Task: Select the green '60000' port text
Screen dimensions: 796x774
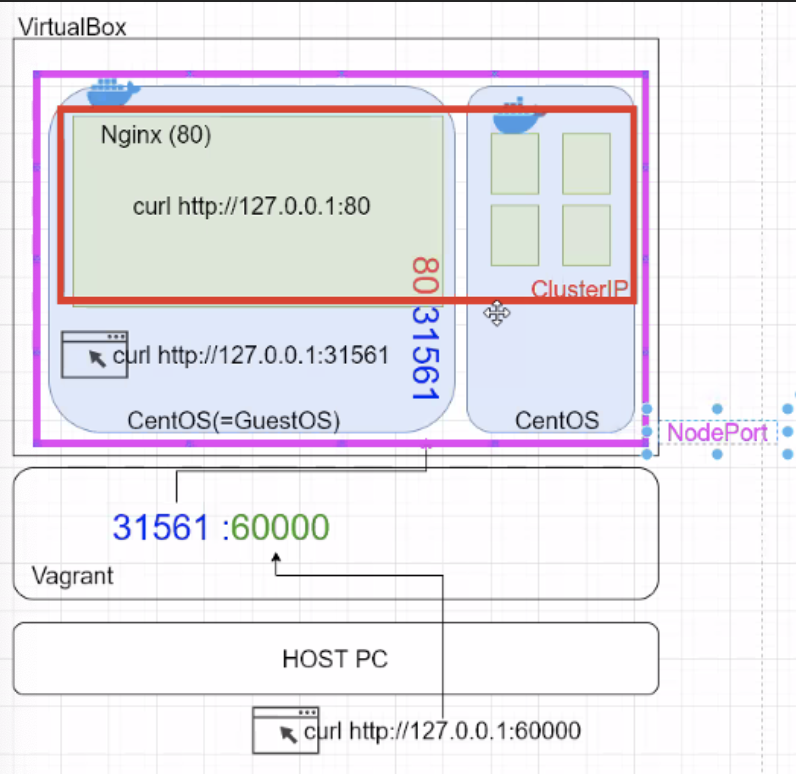Action: pyautogui.click(x=280, y=527)
